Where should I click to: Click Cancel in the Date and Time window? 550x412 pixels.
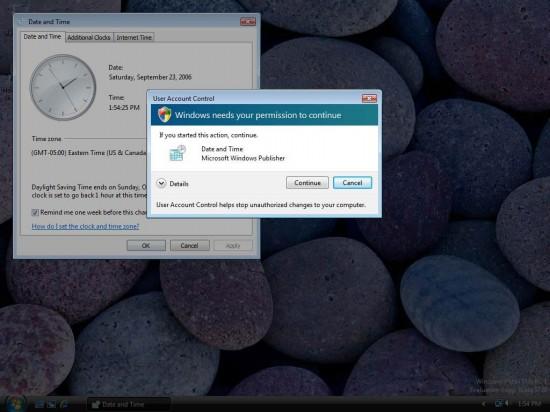(189, 245)
